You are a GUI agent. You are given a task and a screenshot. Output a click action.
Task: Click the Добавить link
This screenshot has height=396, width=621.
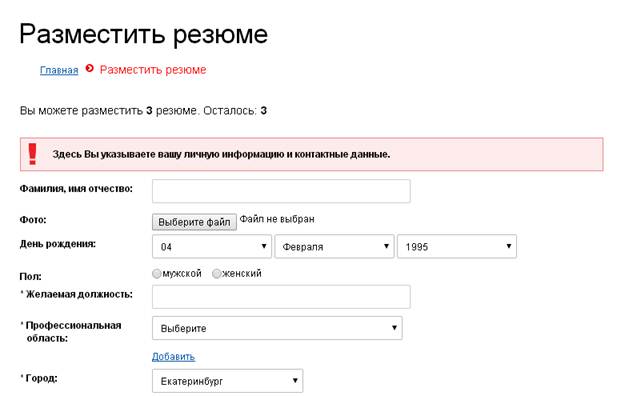(173, 356)
